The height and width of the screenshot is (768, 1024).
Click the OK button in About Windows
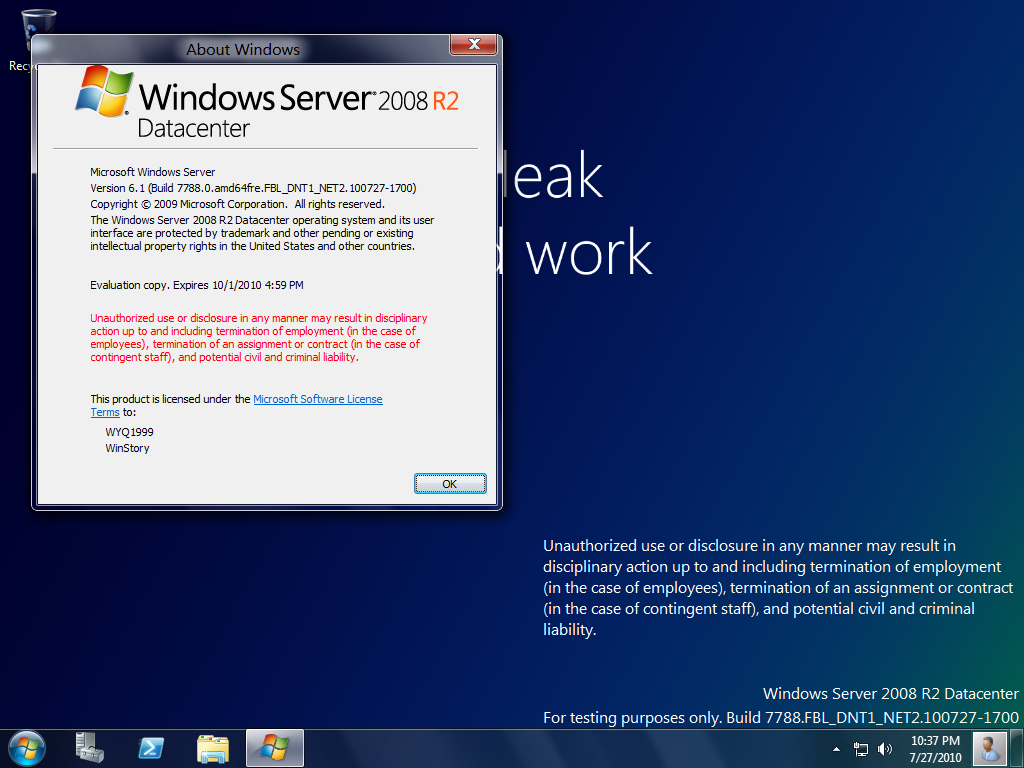450,484
